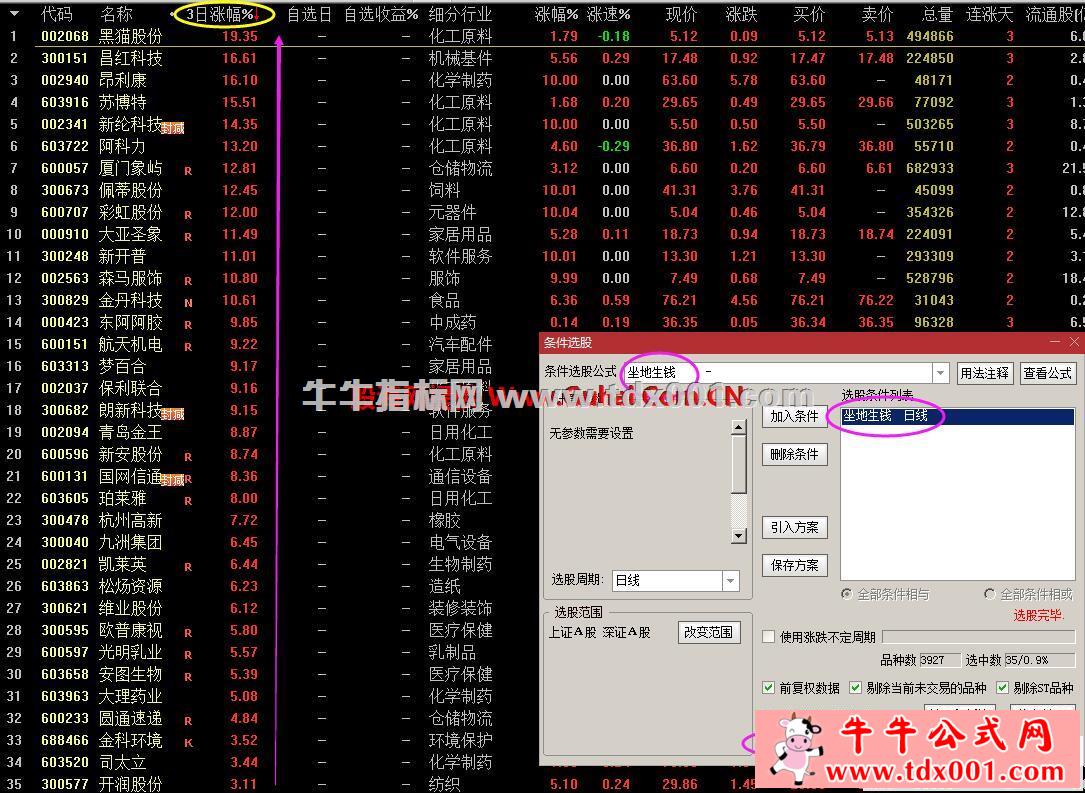
Task: Sort by 3日涨幅% column header
Action: click(221, 14)
